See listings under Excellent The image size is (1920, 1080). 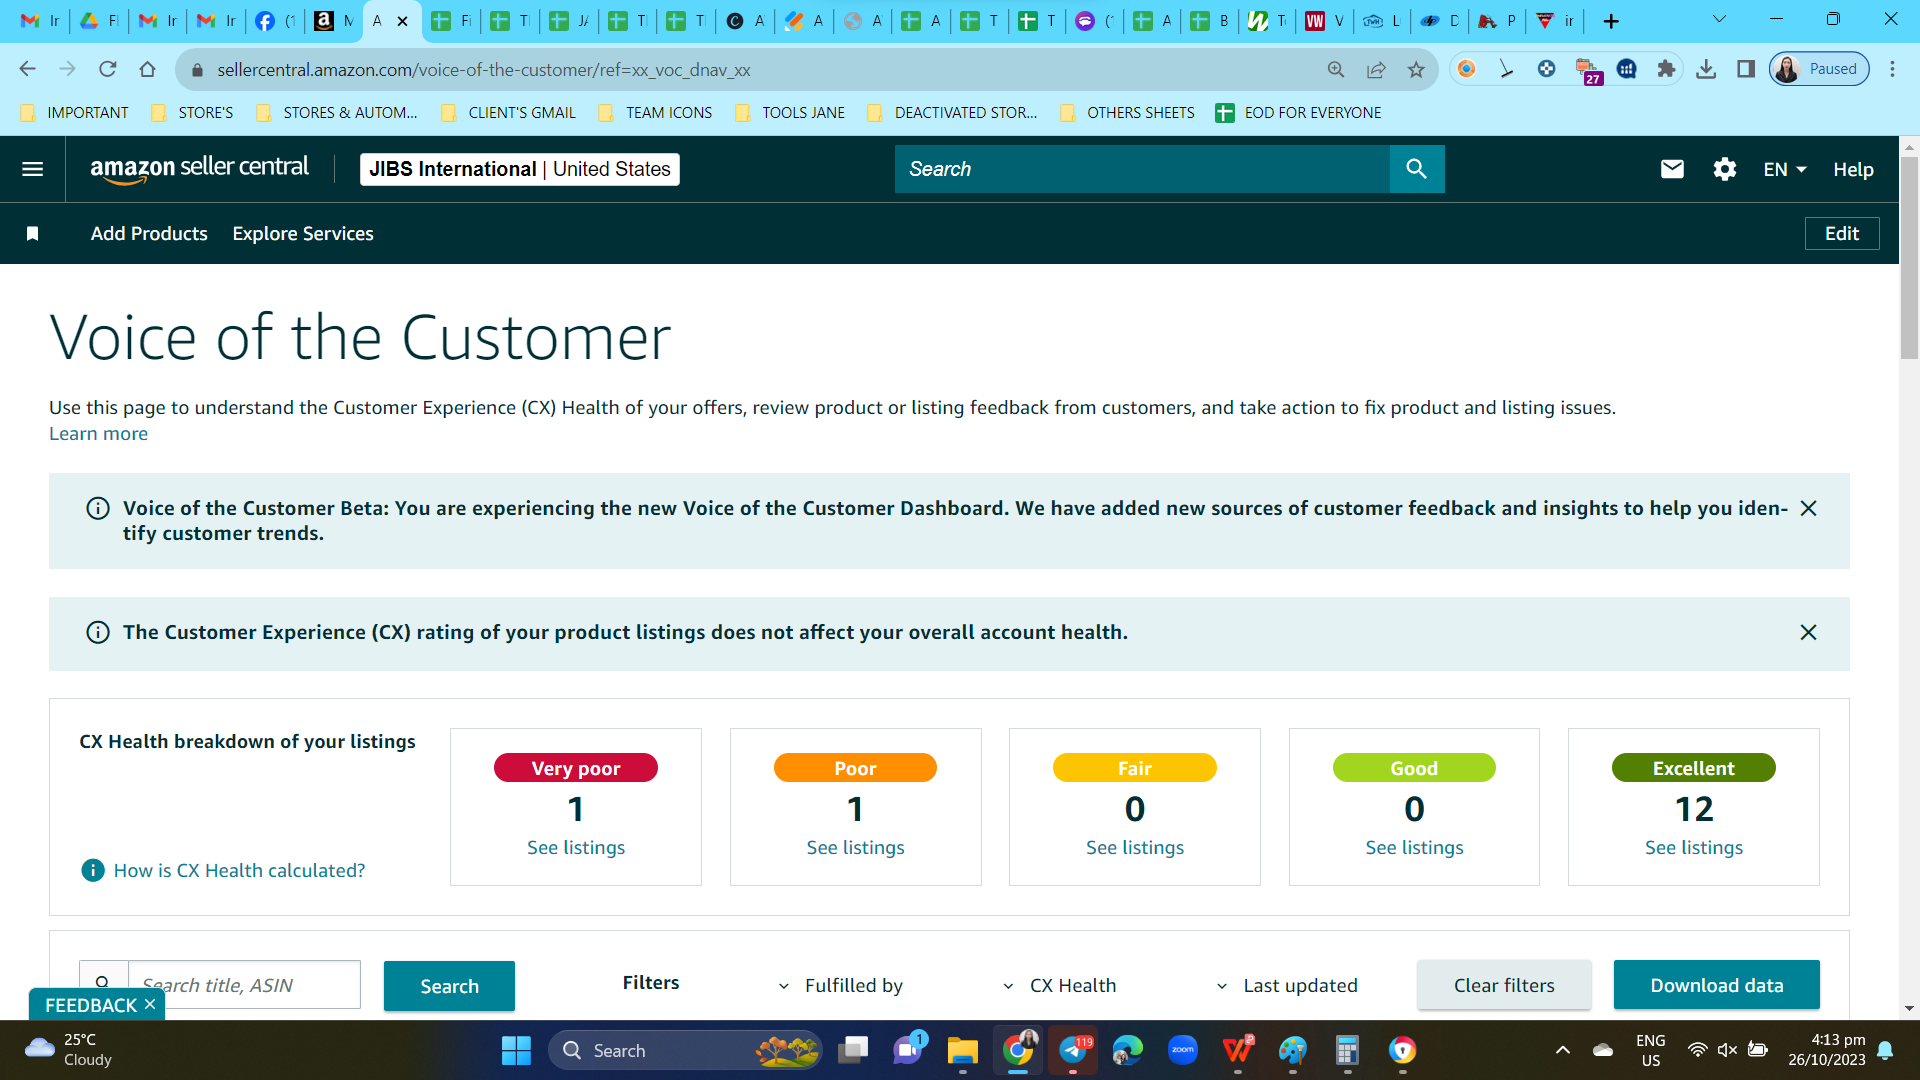(x=1694, y=848)
